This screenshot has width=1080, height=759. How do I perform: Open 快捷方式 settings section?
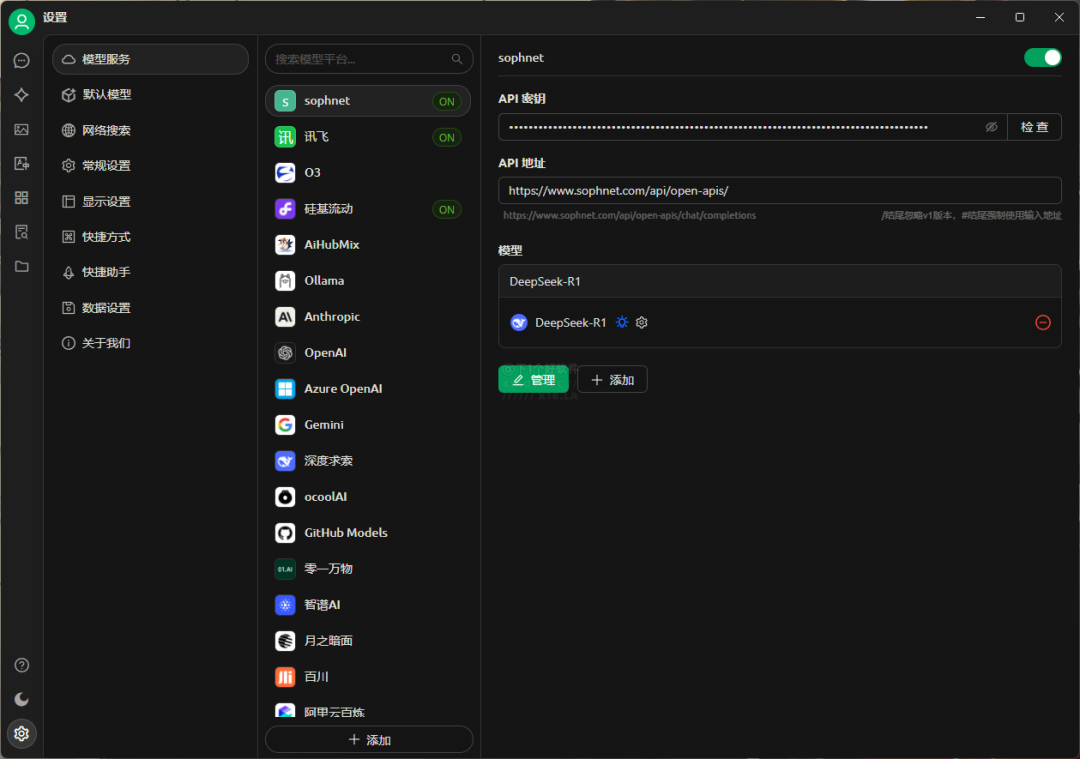click(150, 237)
